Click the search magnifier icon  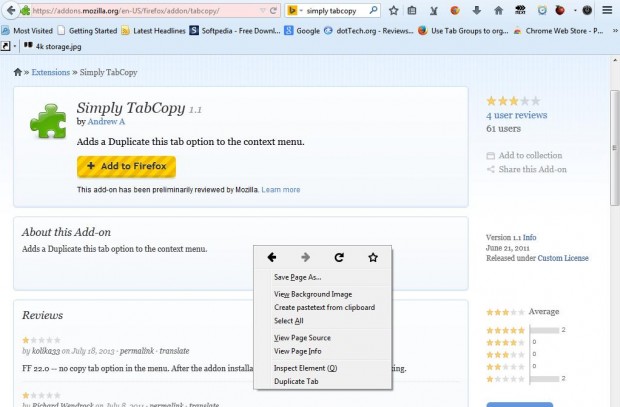coord(373,10)
